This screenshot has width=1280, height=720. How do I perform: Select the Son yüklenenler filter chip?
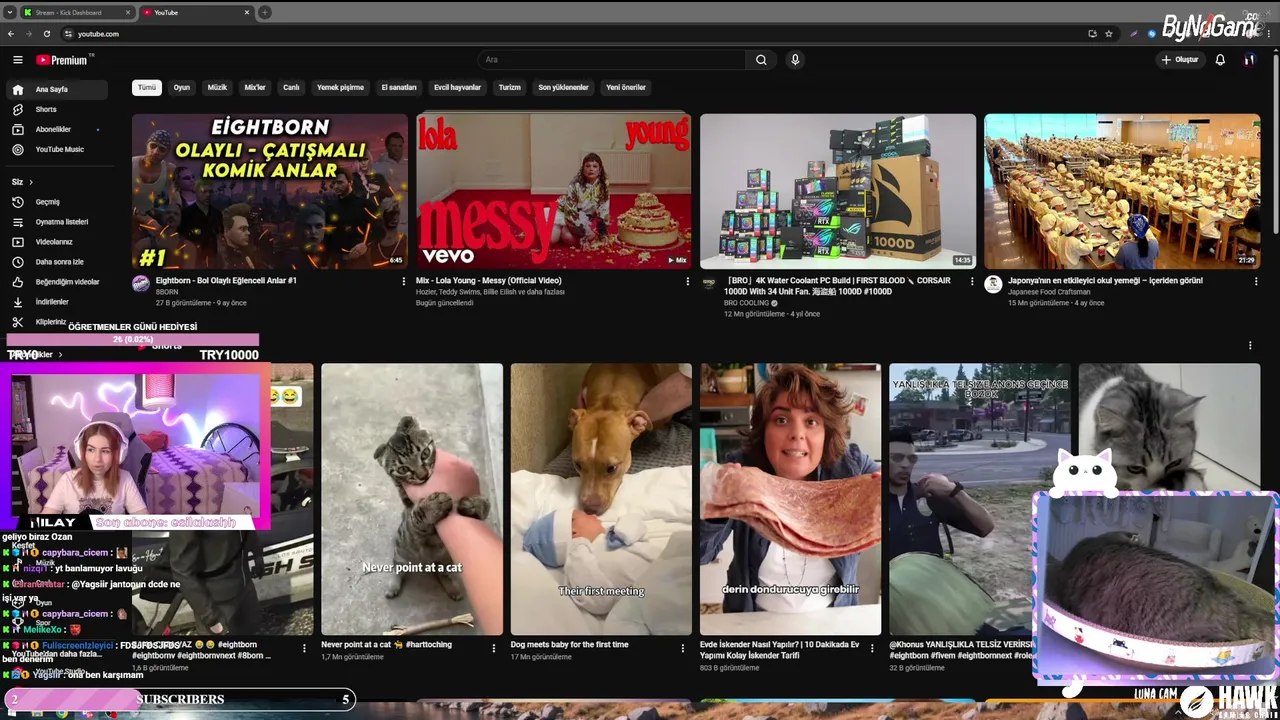point(563,87)
